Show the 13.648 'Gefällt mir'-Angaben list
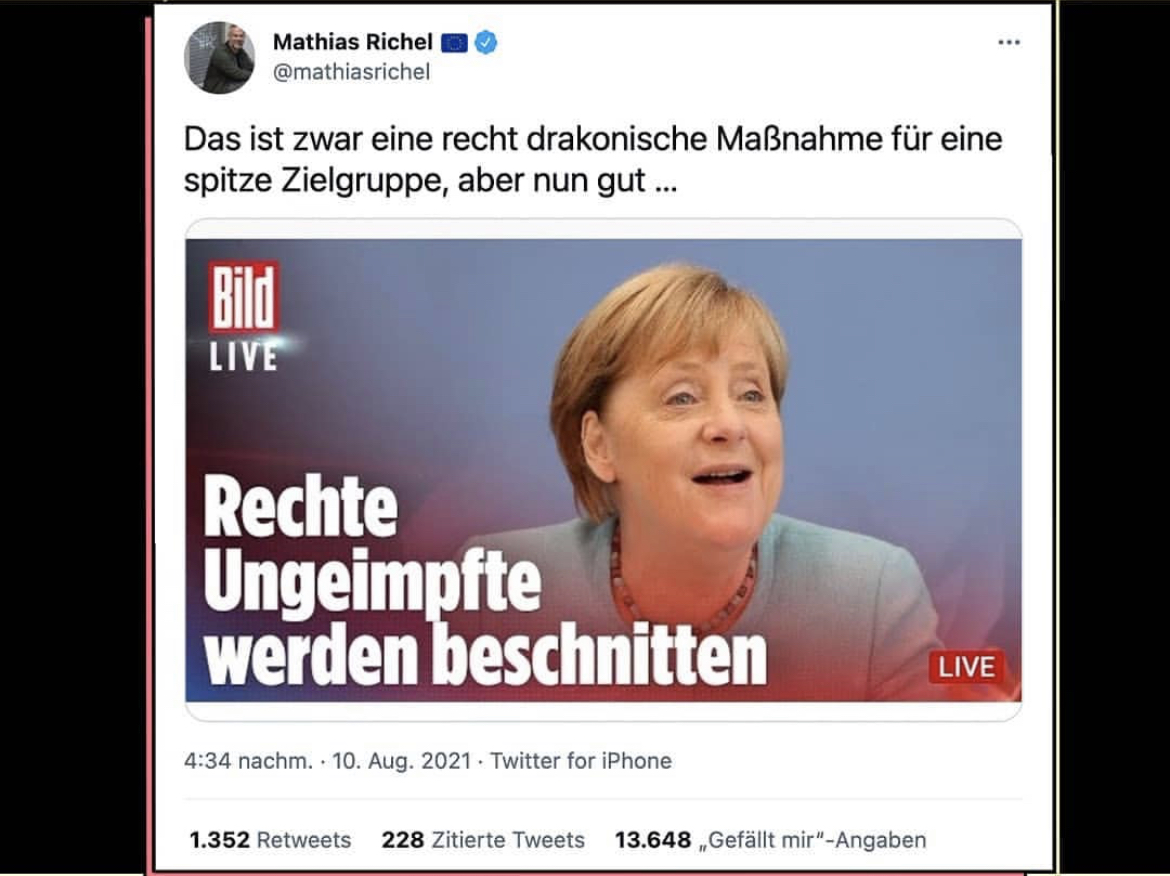 click(770, 840)
